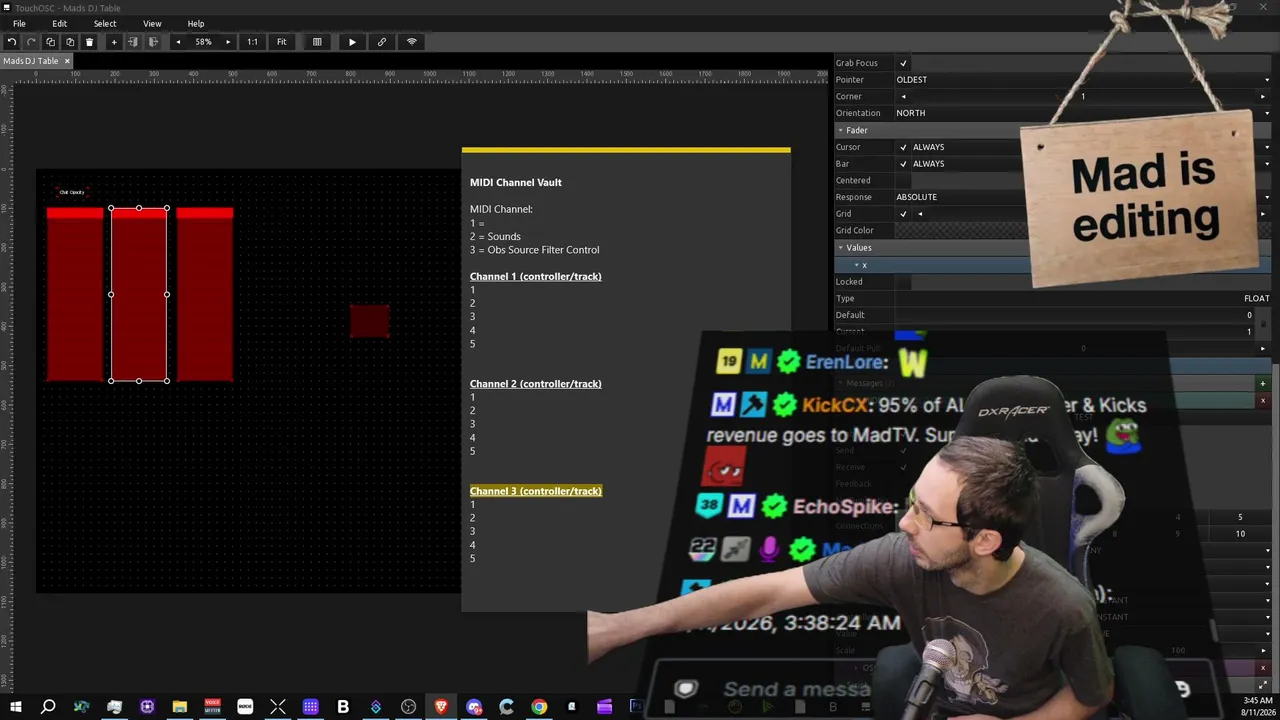The height and width of the screenshot is (720, 1280).
Task: Decrease the Grid value with left arrow
Action: pyautogui.click(x=920, y=214)
